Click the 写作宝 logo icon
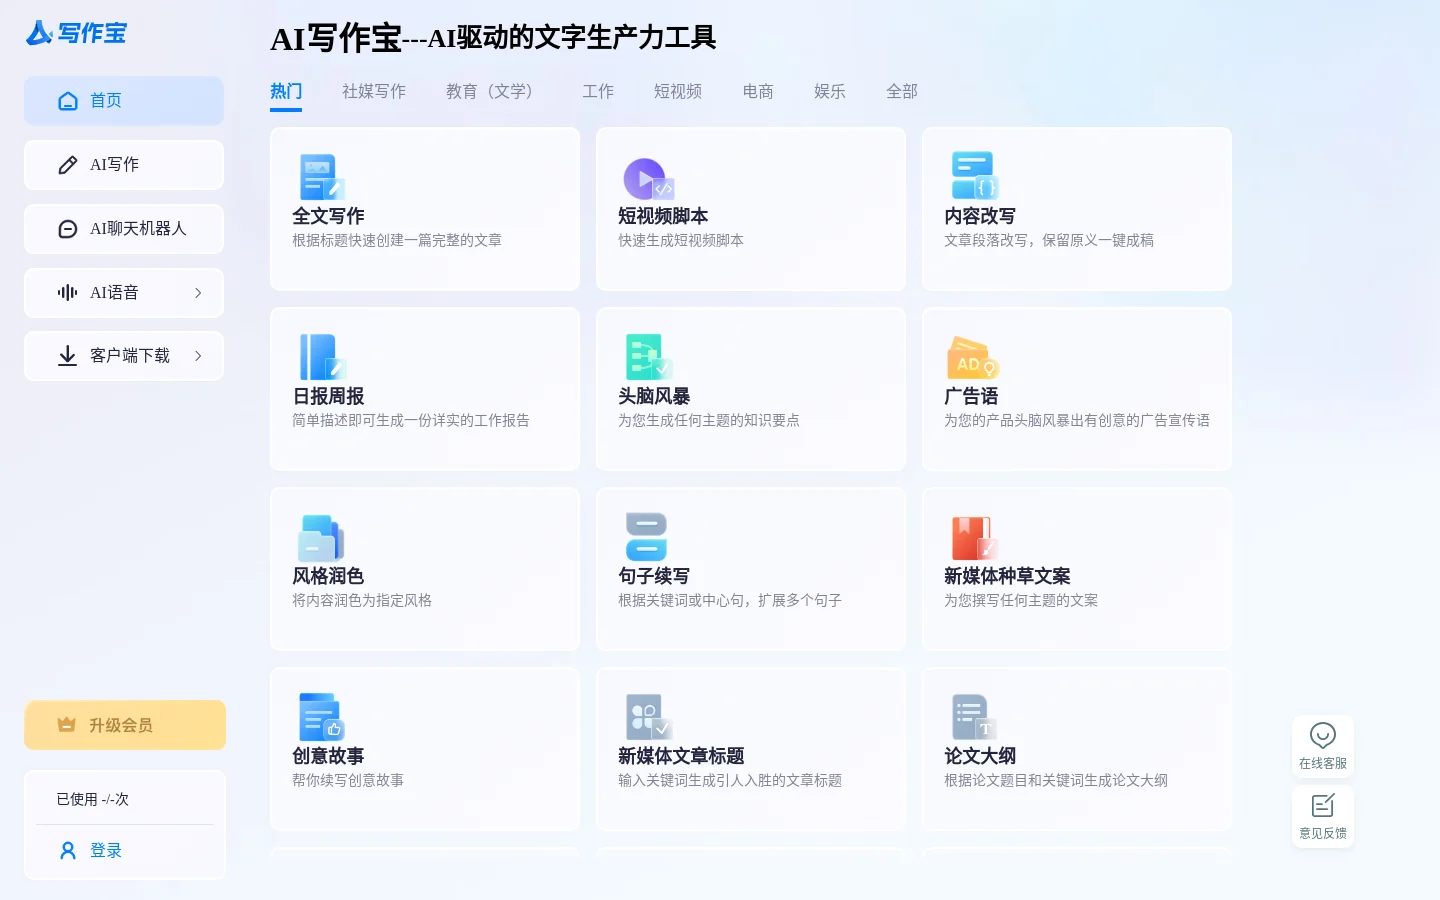1440x900 pixels. pos(39,33)
